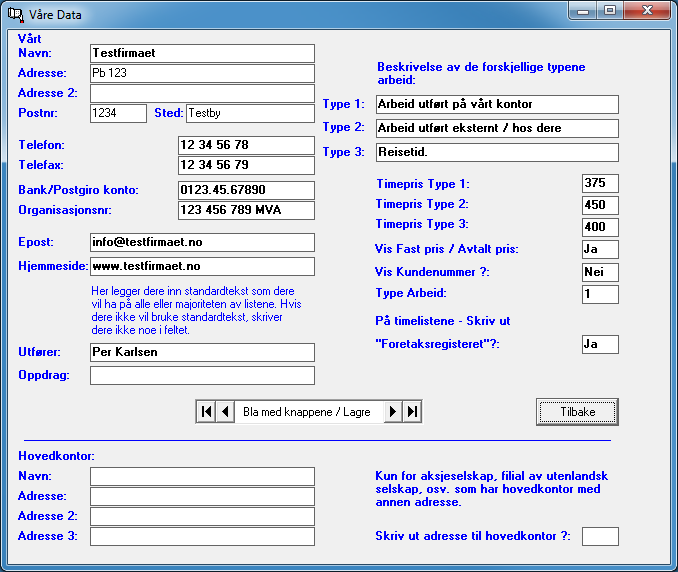
Task: Click the Navn field containing Testfirmaet
Action: tap(202, 53)
